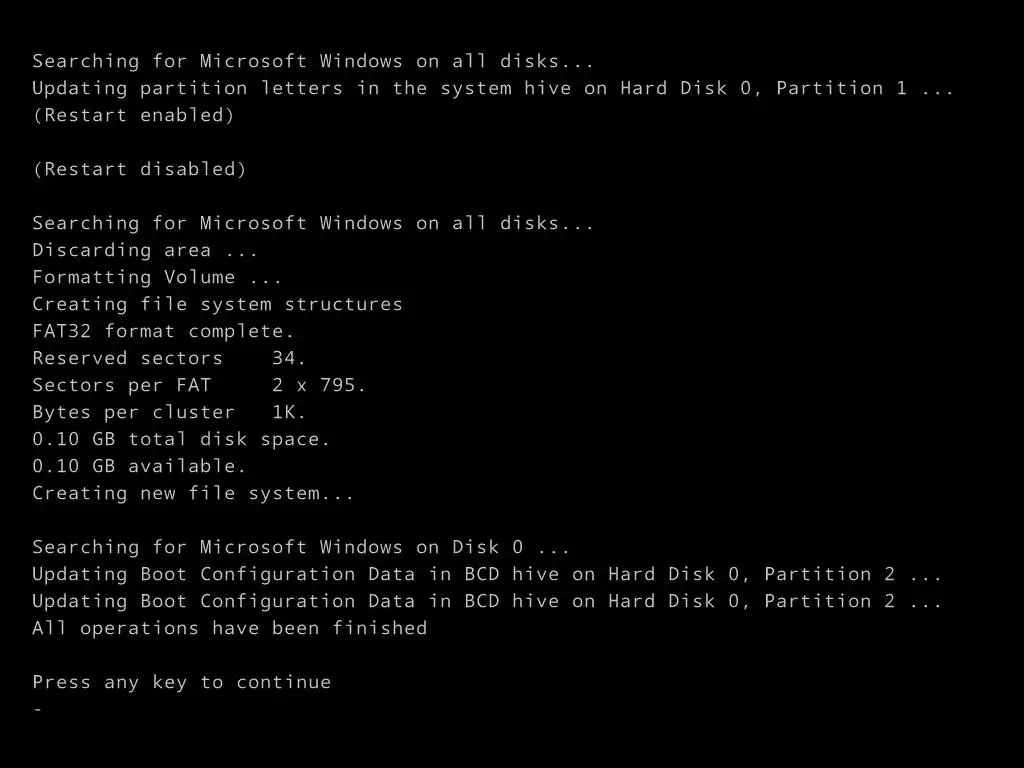This screenshot has height=768, width=1024.
Task: Select the 'Formatting Volume ...' line
Action: [x=157, y=277]
